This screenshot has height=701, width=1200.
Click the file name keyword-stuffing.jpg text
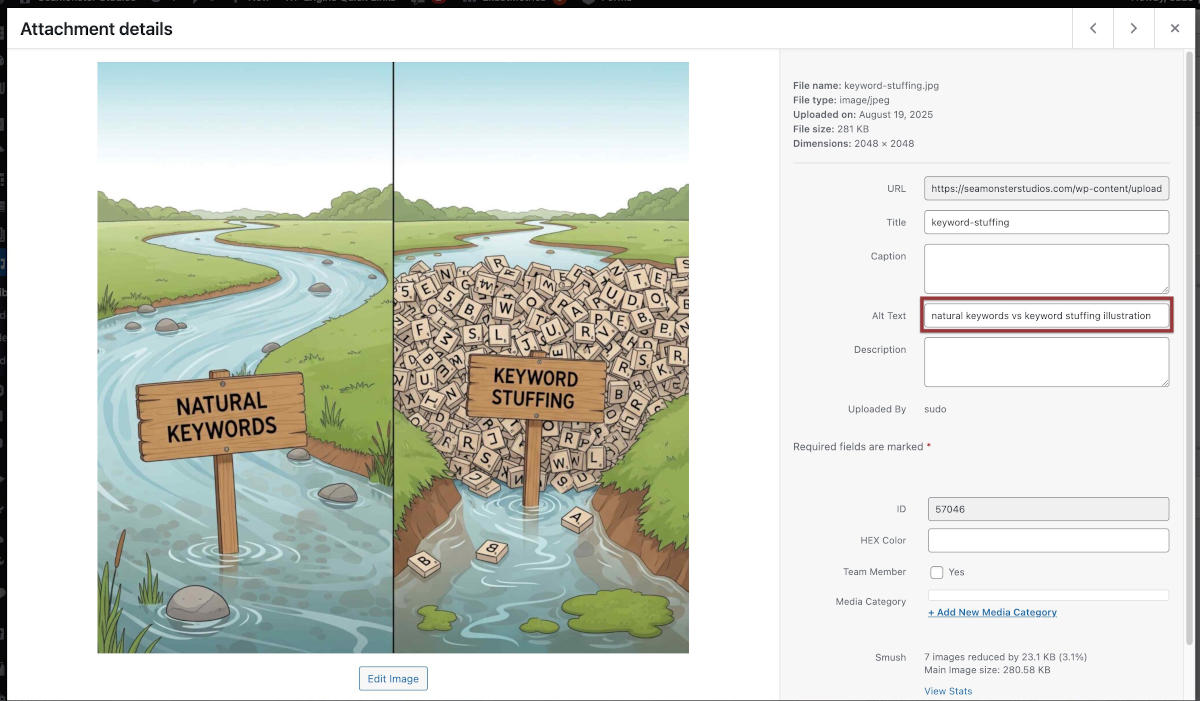click(x=891, y=86)
